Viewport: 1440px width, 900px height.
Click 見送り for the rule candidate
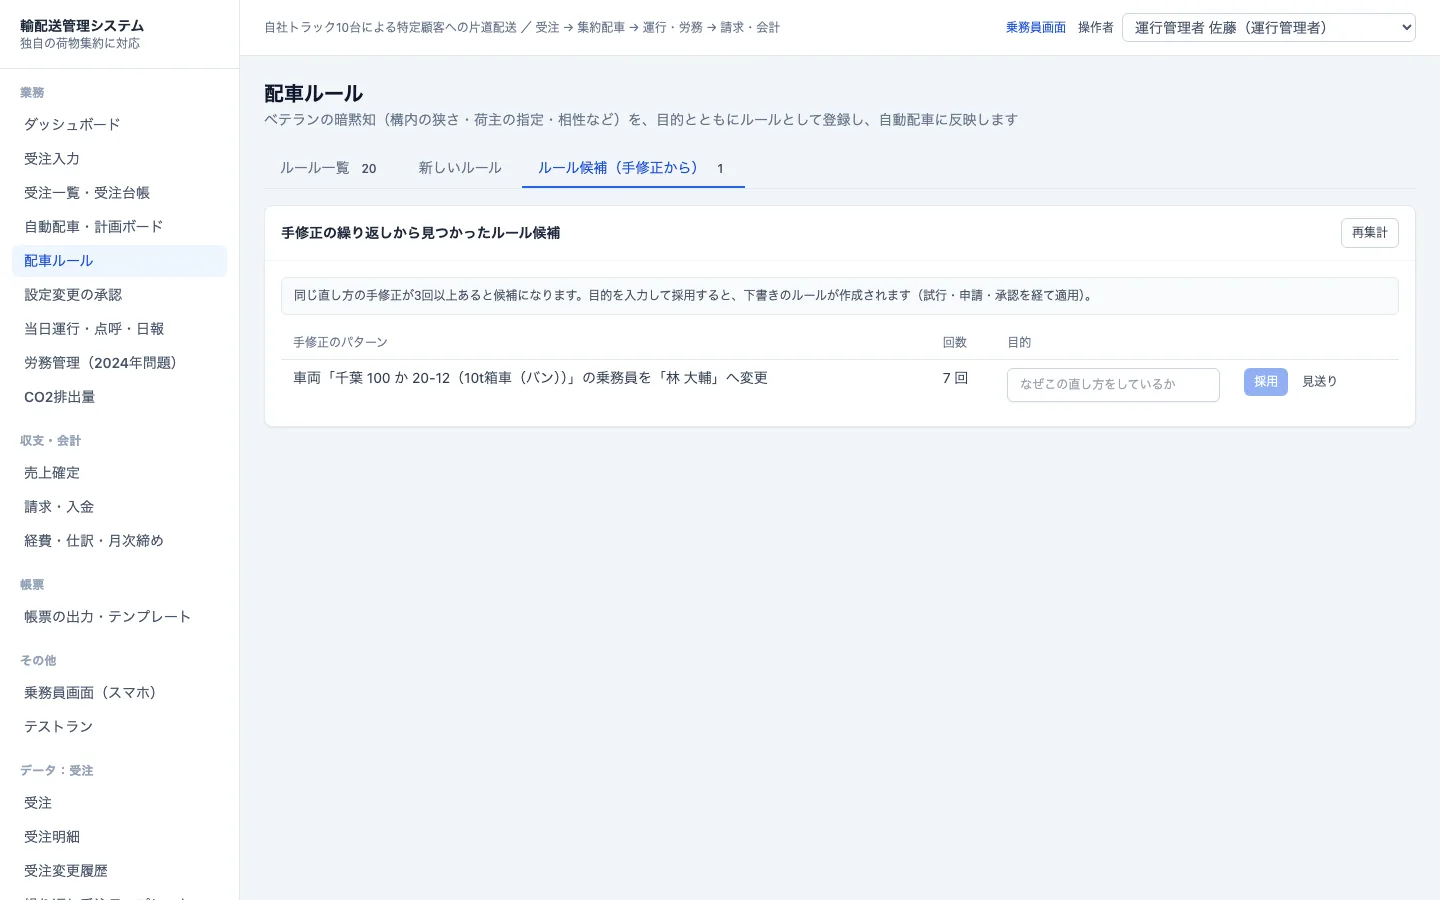click(x=1319, y=382)
